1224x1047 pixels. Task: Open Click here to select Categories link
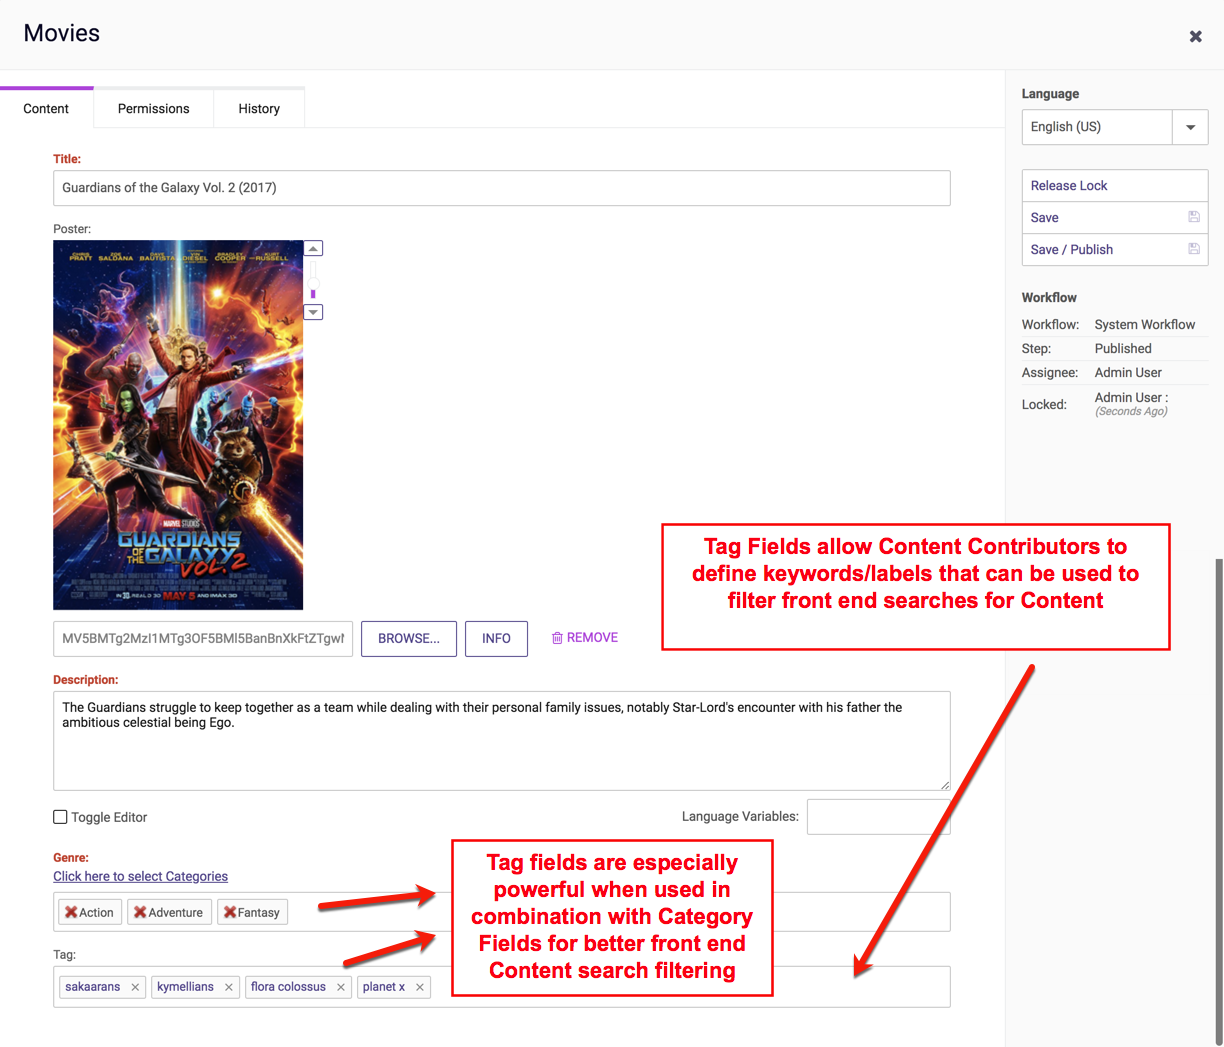pos(140,876)
